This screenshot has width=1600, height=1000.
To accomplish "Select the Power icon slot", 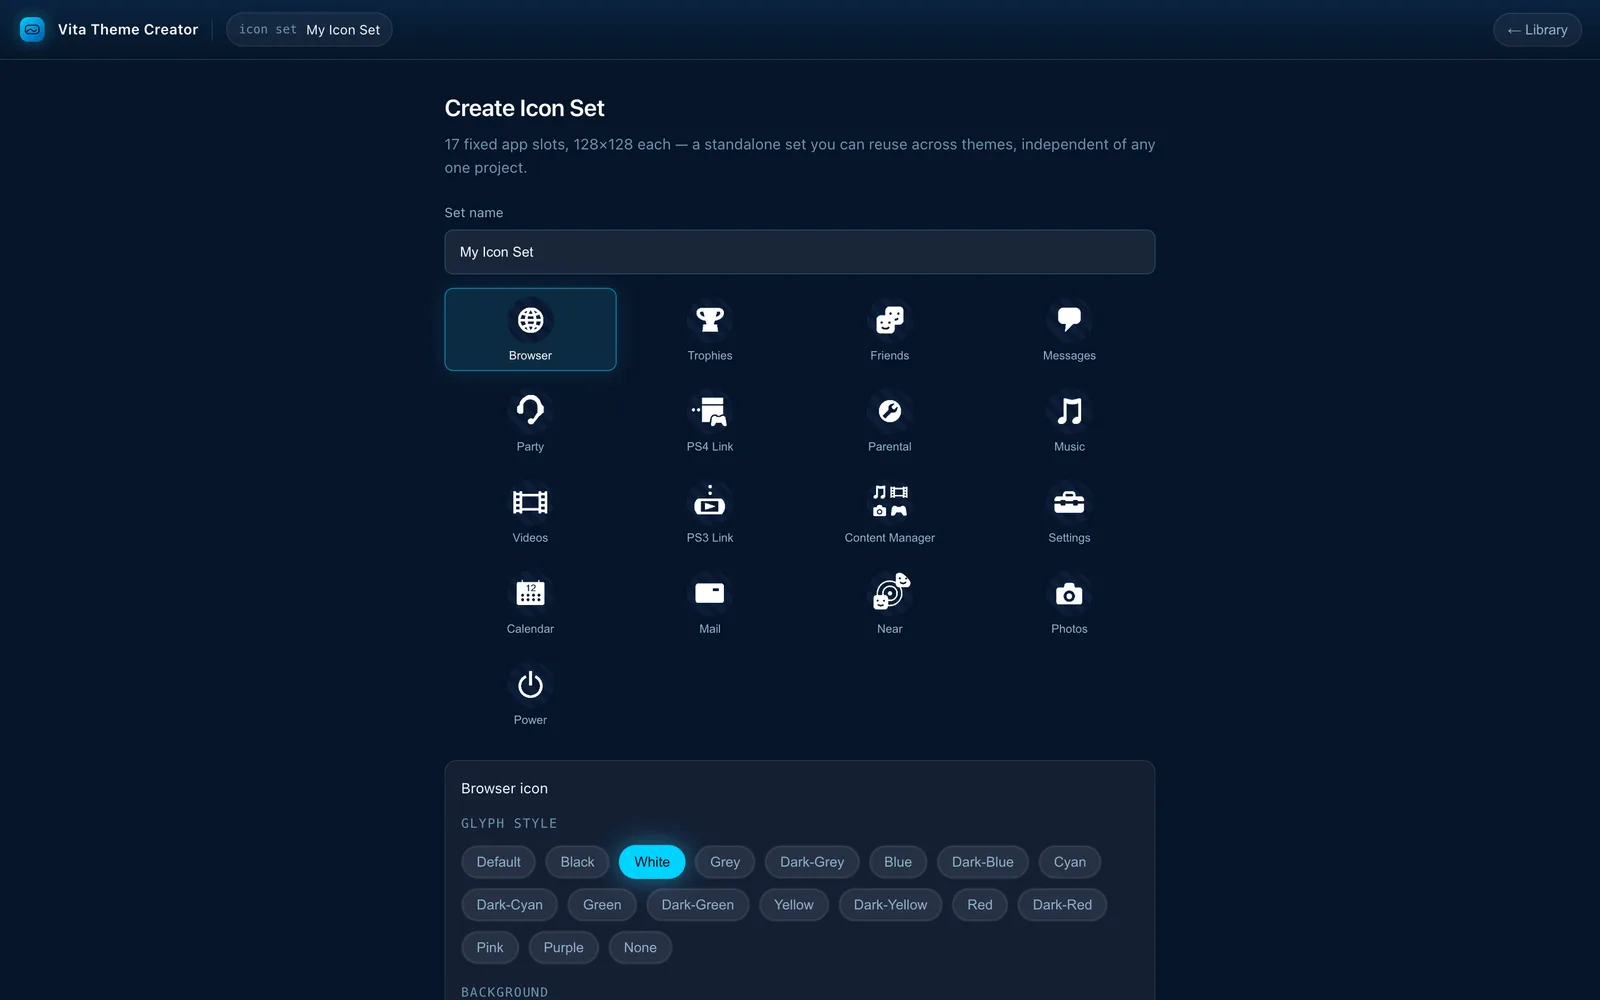I will [x=530, y=693].
